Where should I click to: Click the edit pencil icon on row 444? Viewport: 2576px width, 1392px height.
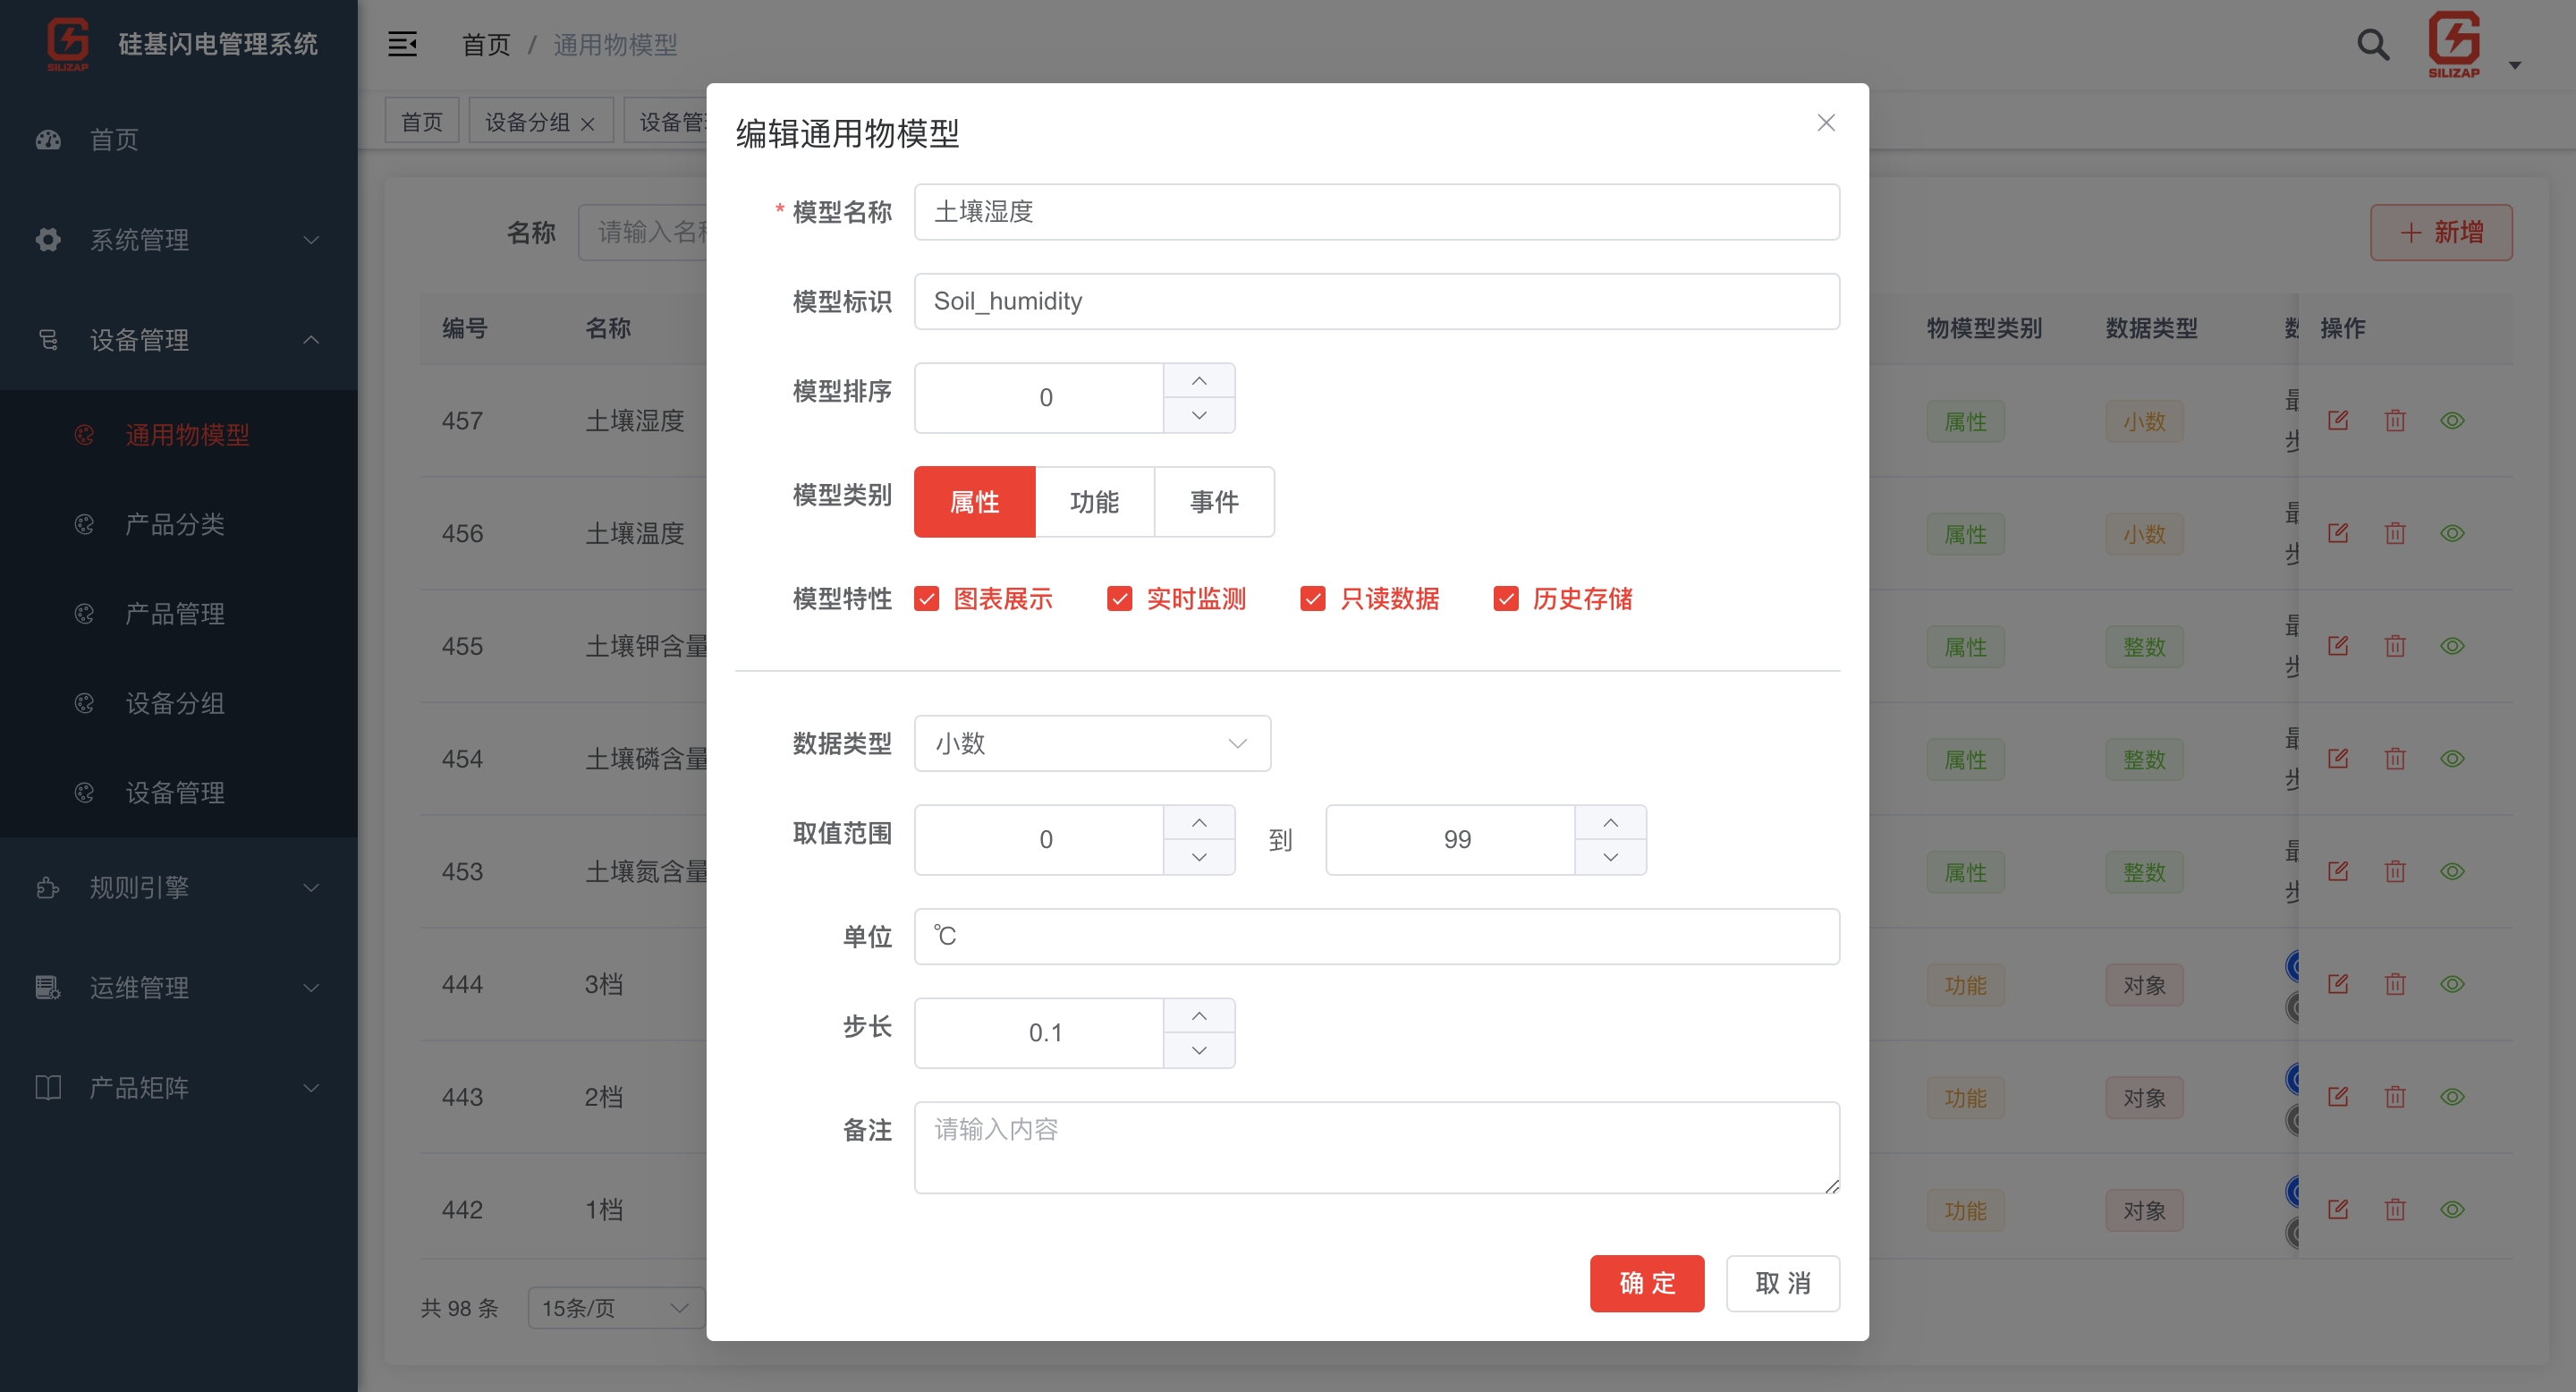point(2339,984)
